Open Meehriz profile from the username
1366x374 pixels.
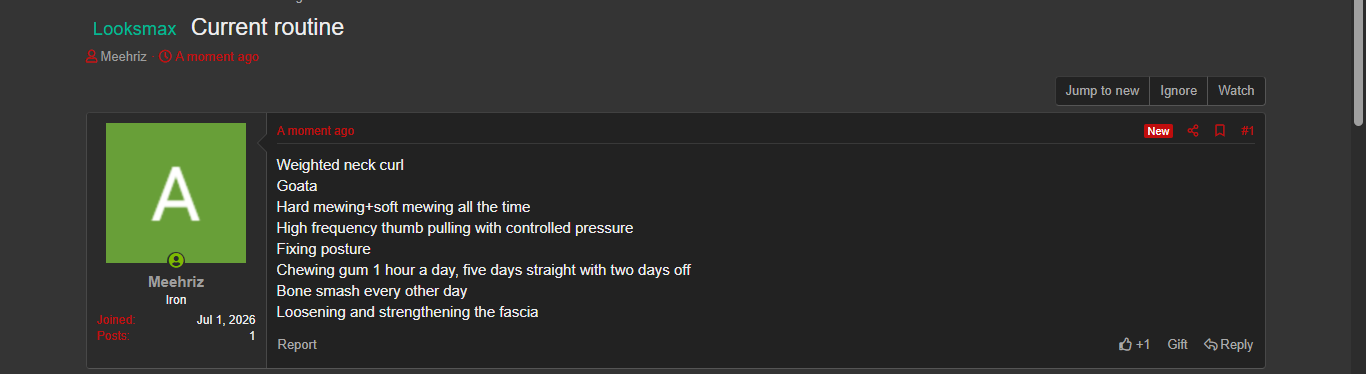coord(176,282)
